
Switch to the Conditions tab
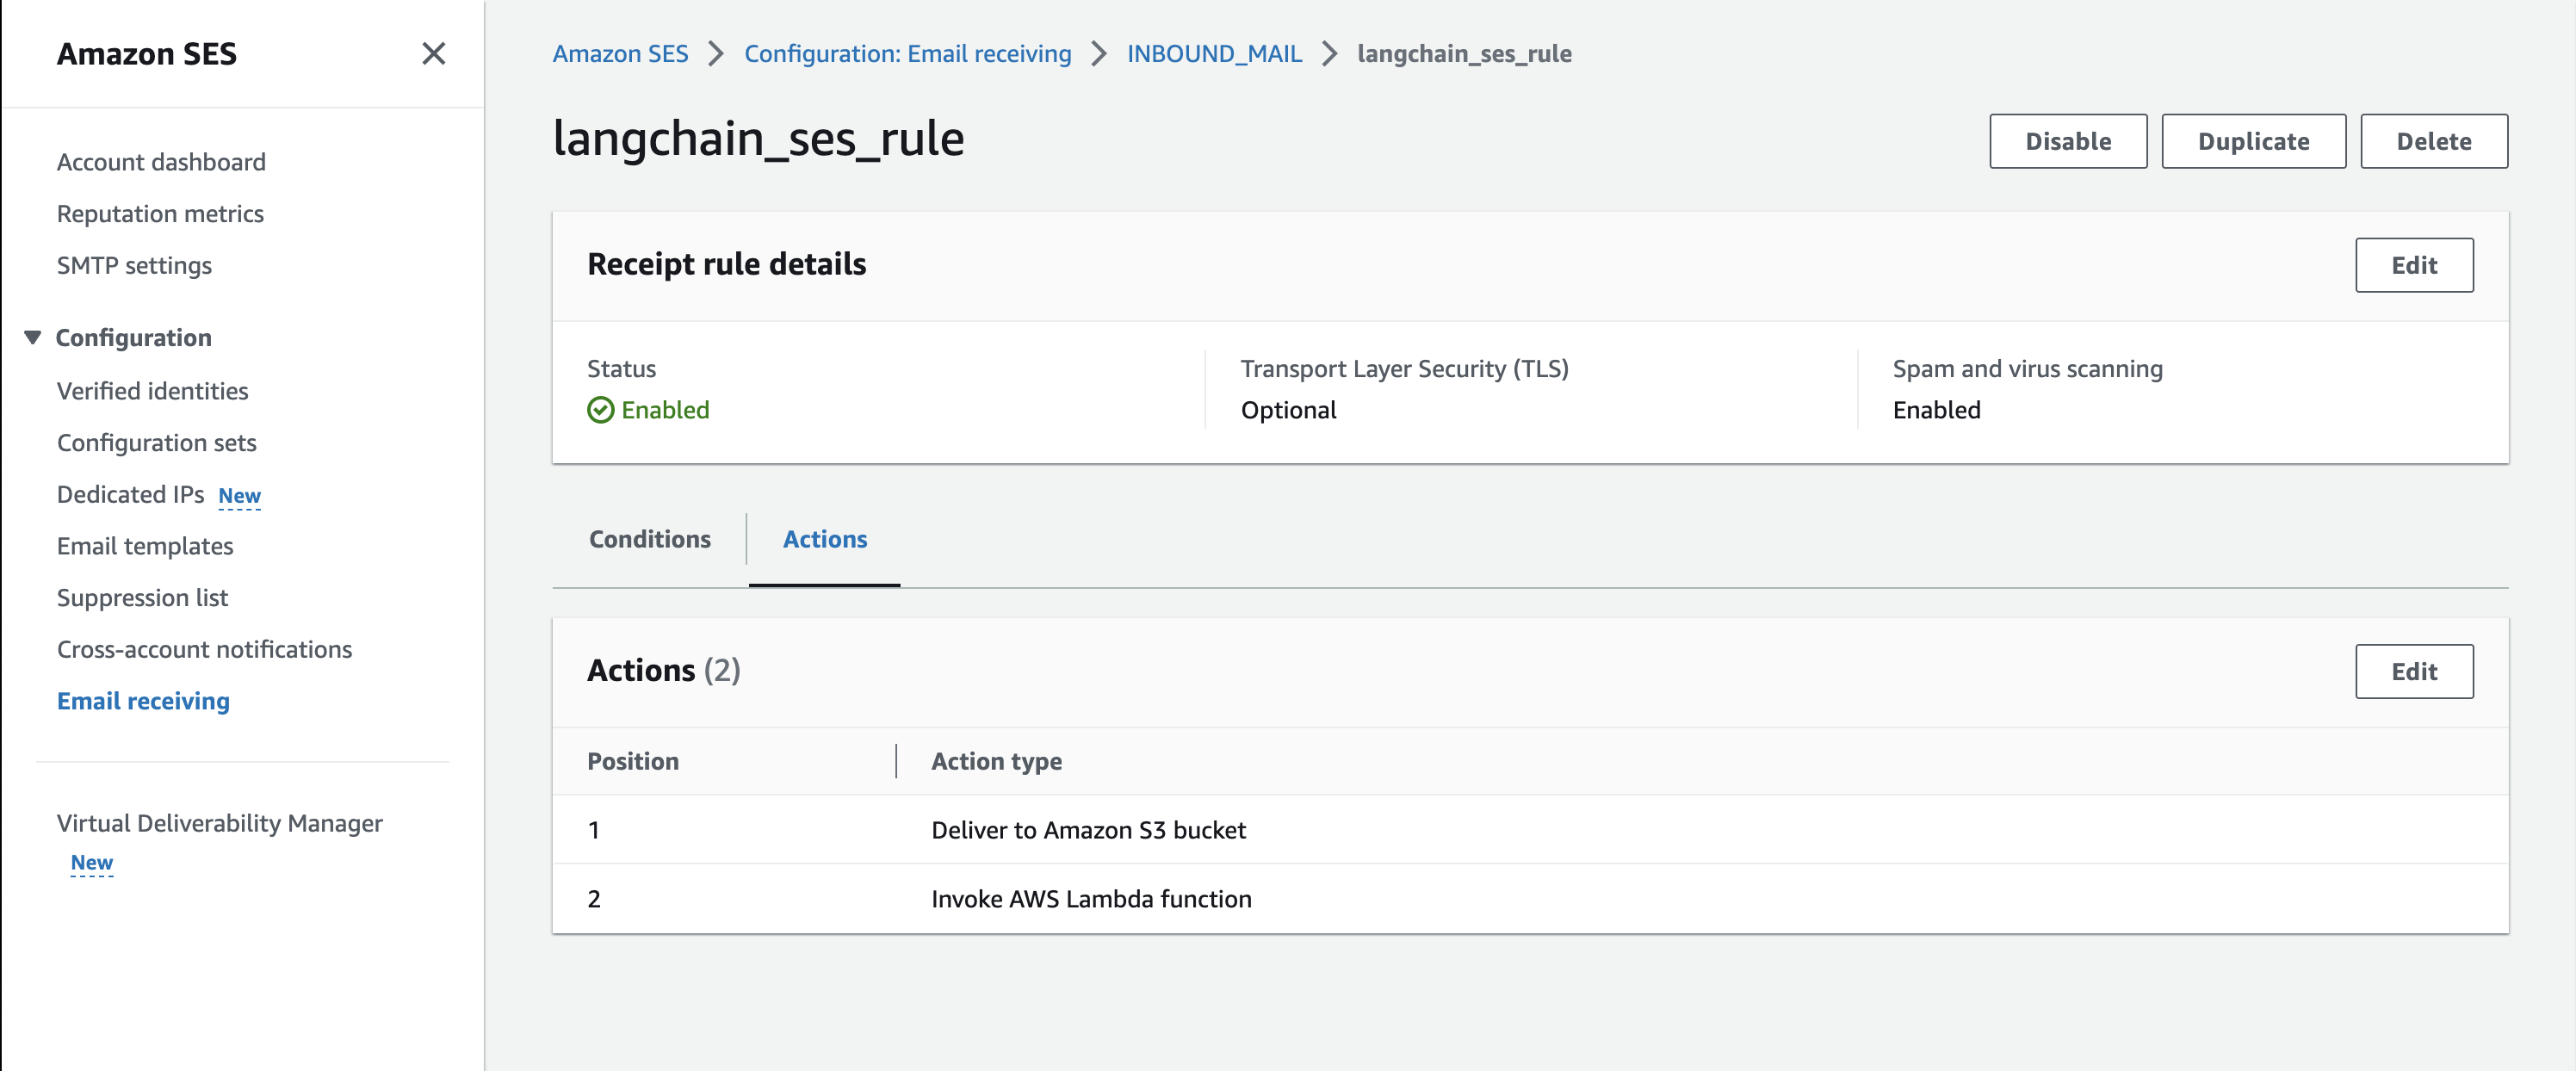(x=651, y=537)
